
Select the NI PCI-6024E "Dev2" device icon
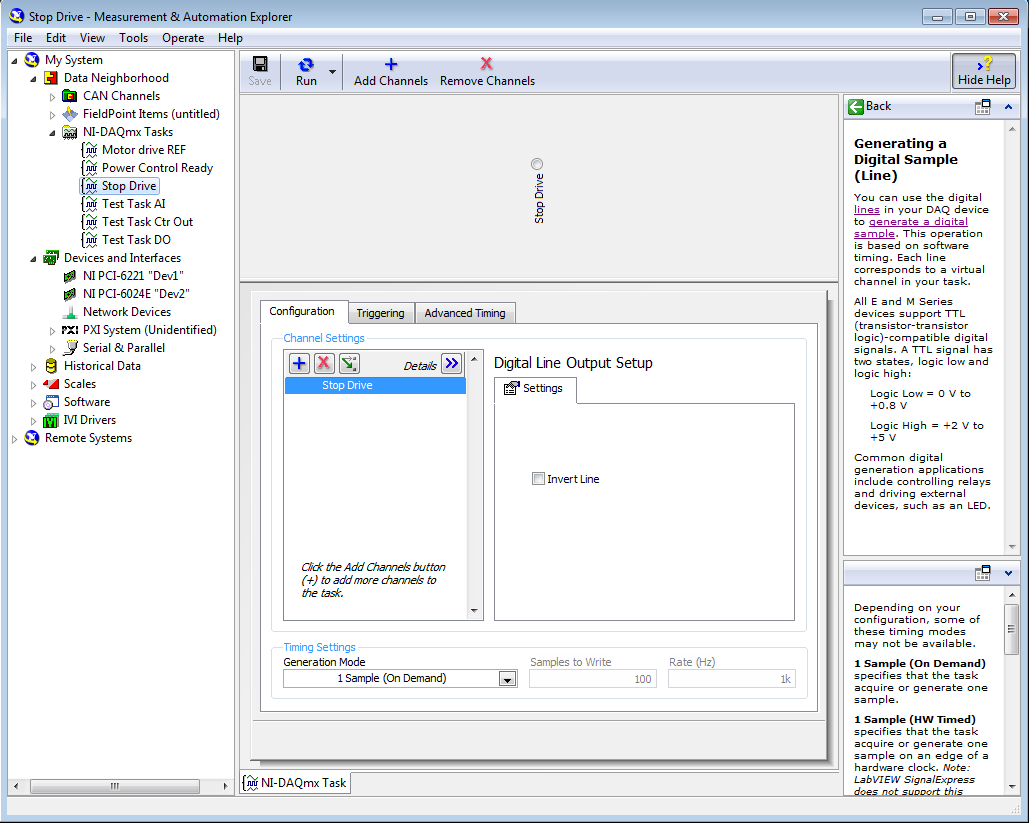pos(70,294)
